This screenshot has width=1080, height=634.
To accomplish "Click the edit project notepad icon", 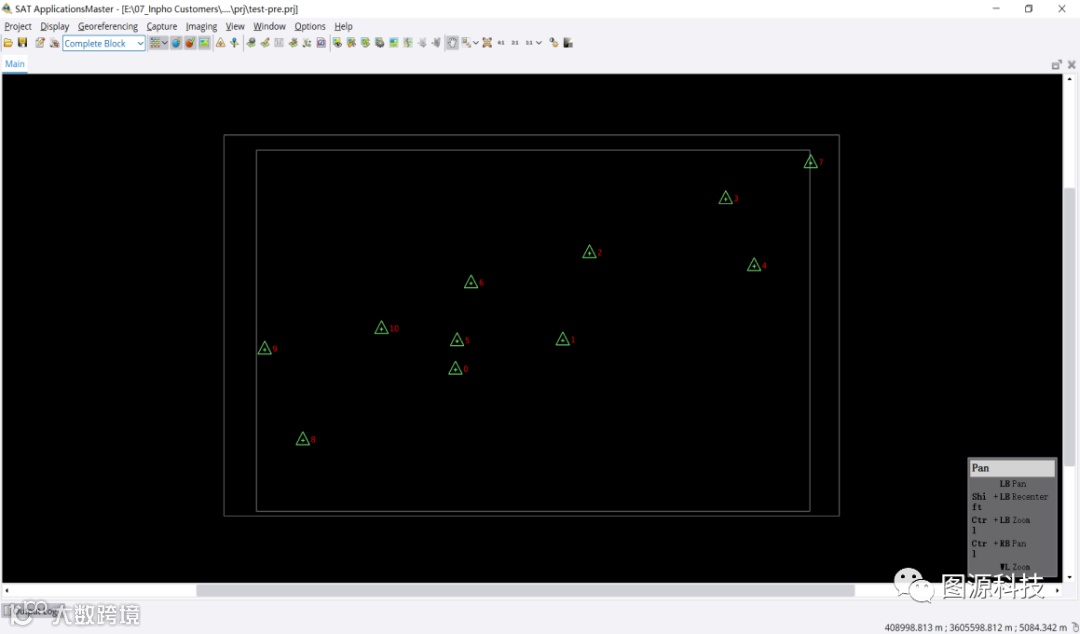I will (40, 43).
